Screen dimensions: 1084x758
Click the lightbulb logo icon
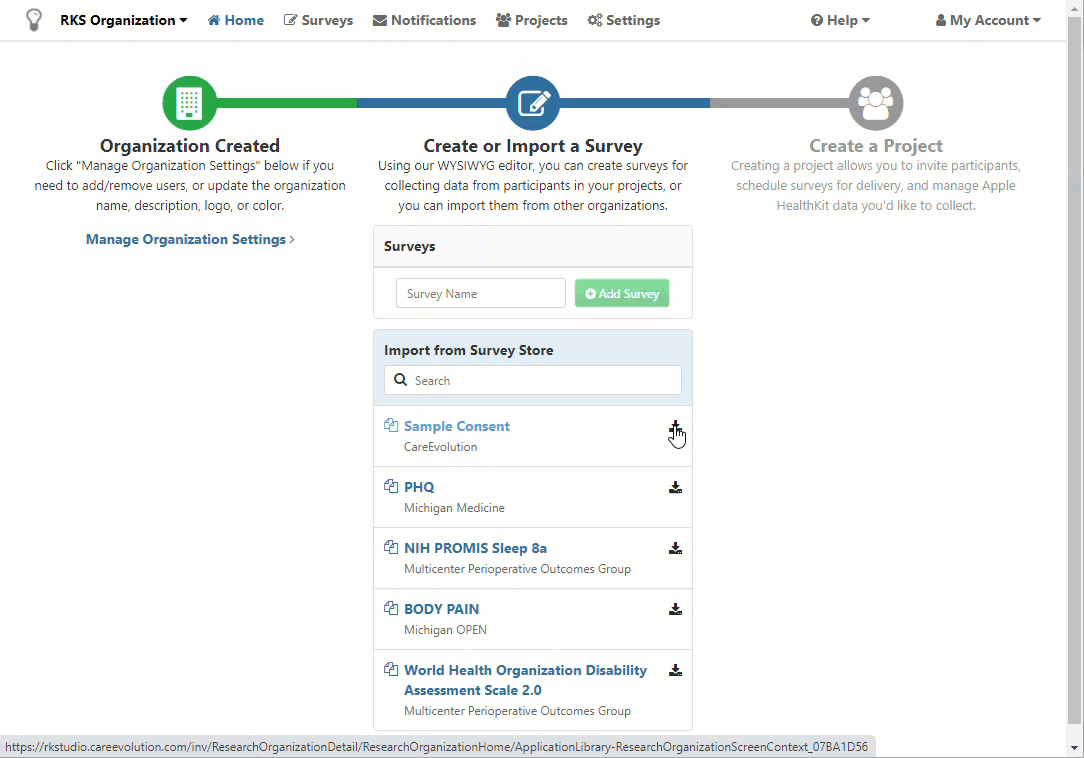coord(34,20)
